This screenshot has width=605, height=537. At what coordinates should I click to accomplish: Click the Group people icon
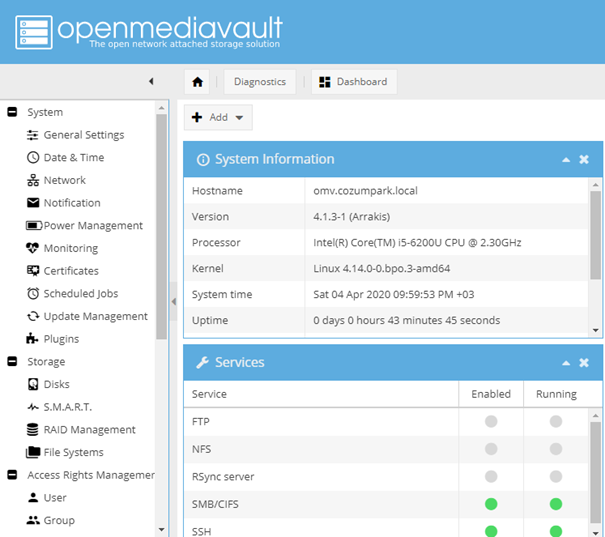tap(33, 520)
